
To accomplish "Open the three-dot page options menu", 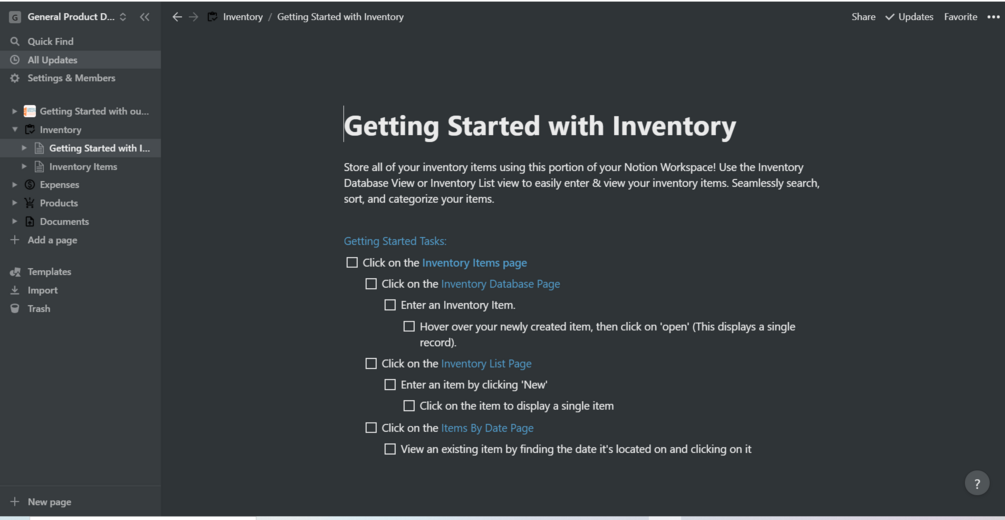I will 992,17.
